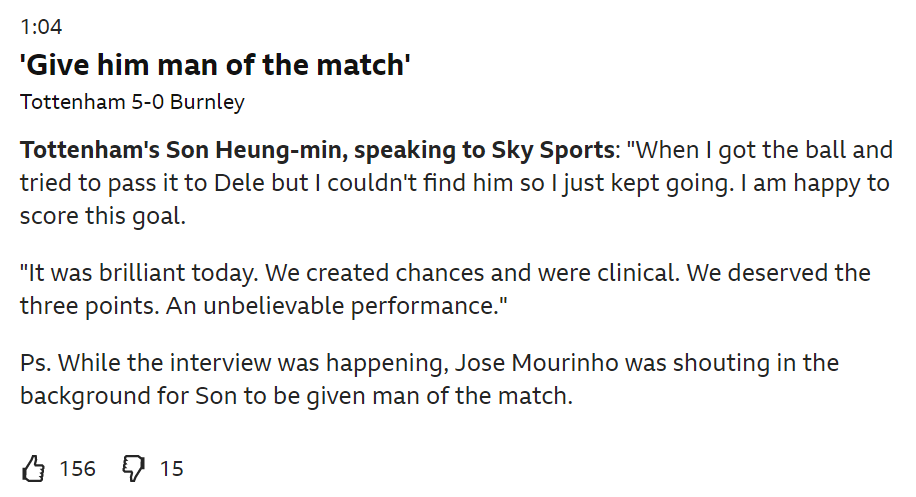The height and width of the screenshot is (497, 916).
Task: Dislike the post with thumbs down icon
Action: click(x=134, y=468)
